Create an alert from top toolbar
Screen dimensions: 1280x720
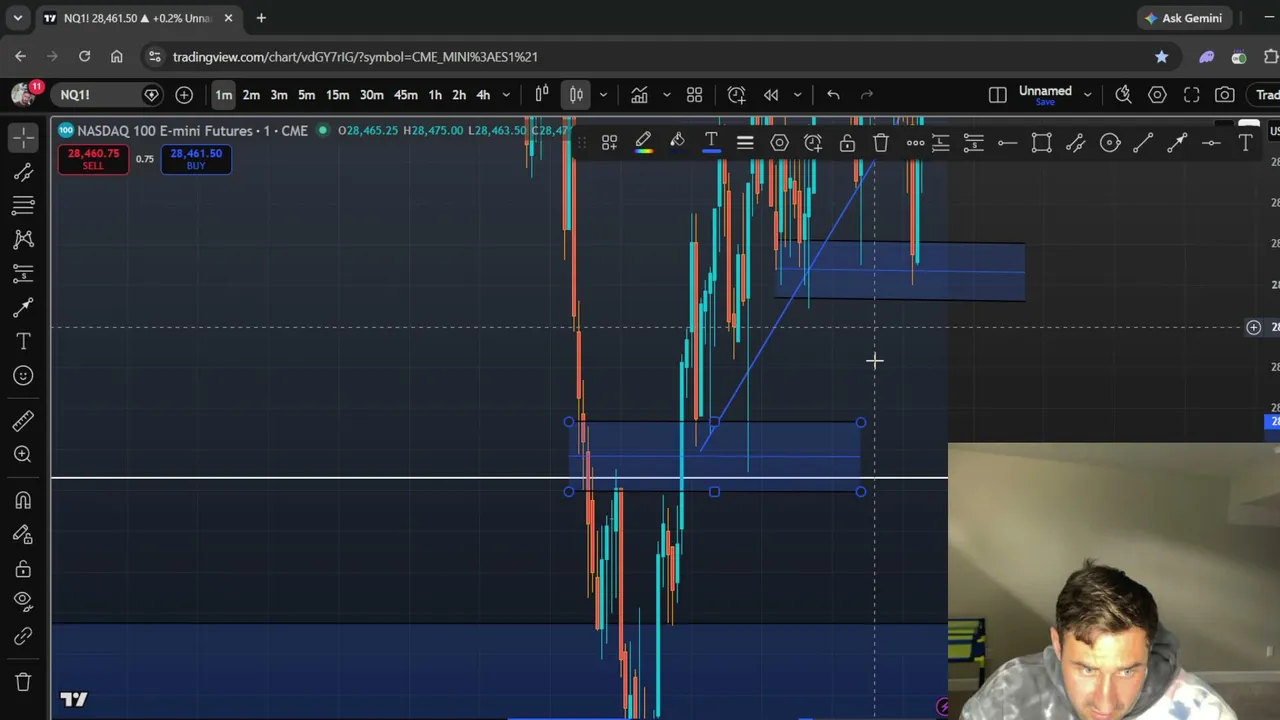click(x=736, y=95)
